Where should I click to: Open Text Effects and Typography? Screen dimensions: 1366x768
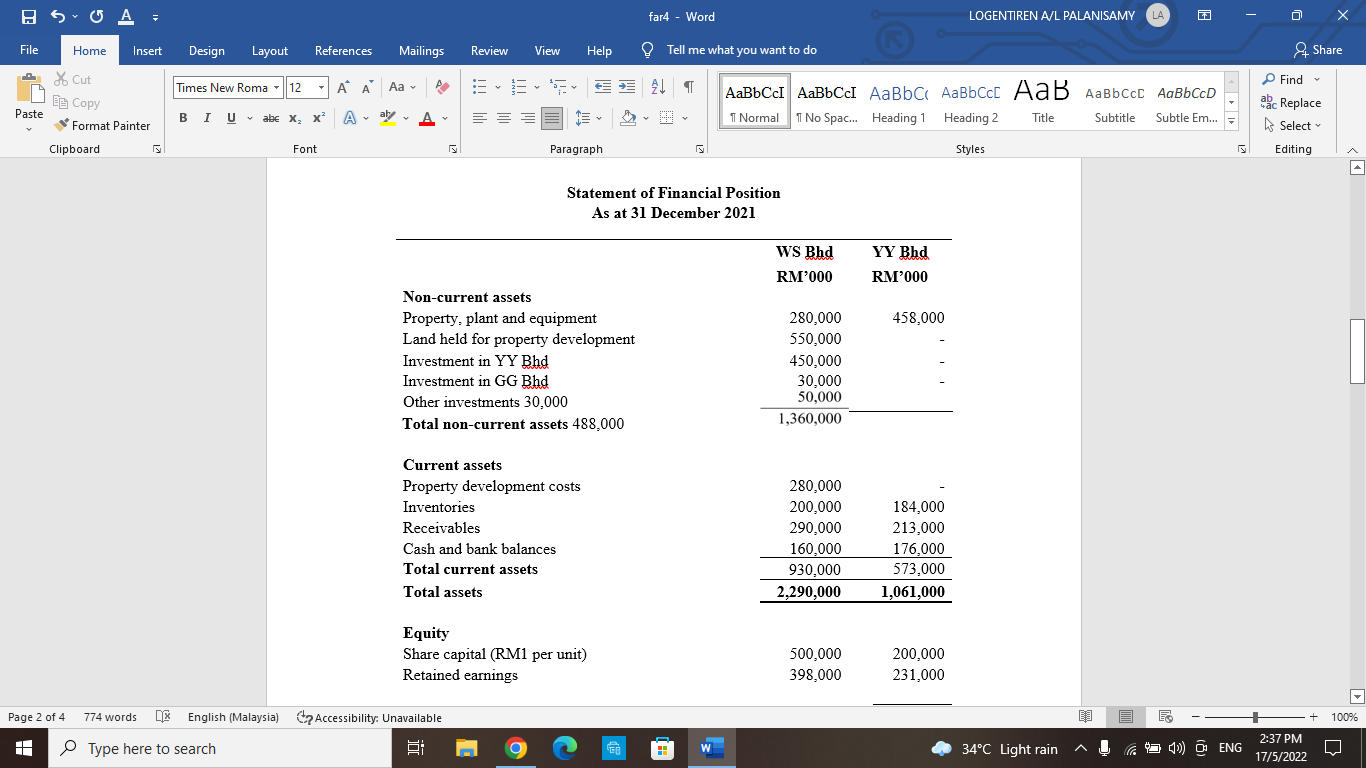351,118
